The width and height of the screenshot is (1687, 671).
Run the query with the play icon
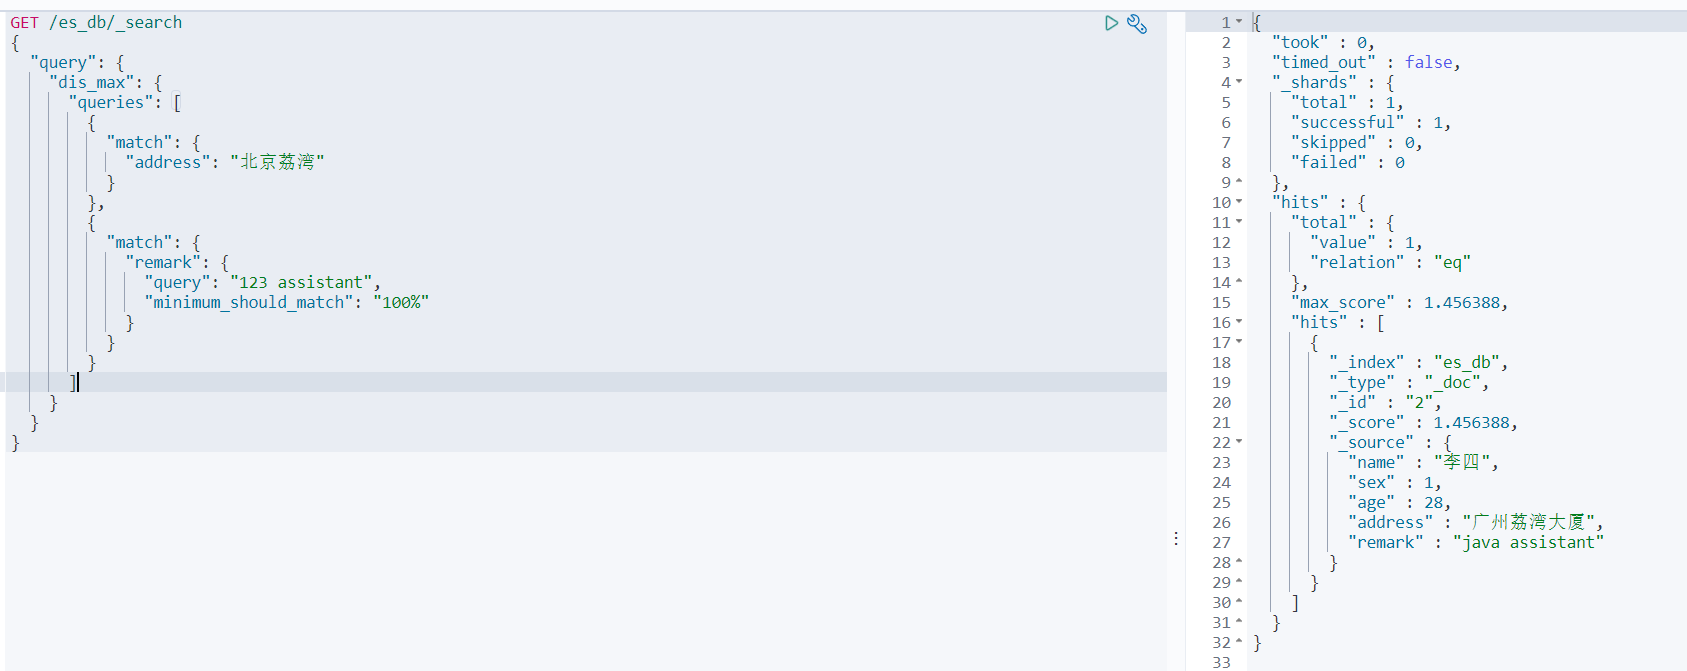pos(1111,23)
